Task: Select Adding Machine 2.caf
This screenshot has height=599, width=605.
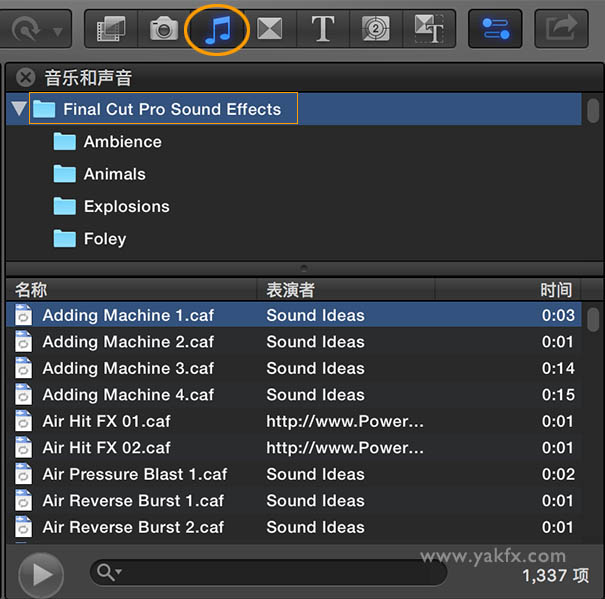Action: pos(294,342)
